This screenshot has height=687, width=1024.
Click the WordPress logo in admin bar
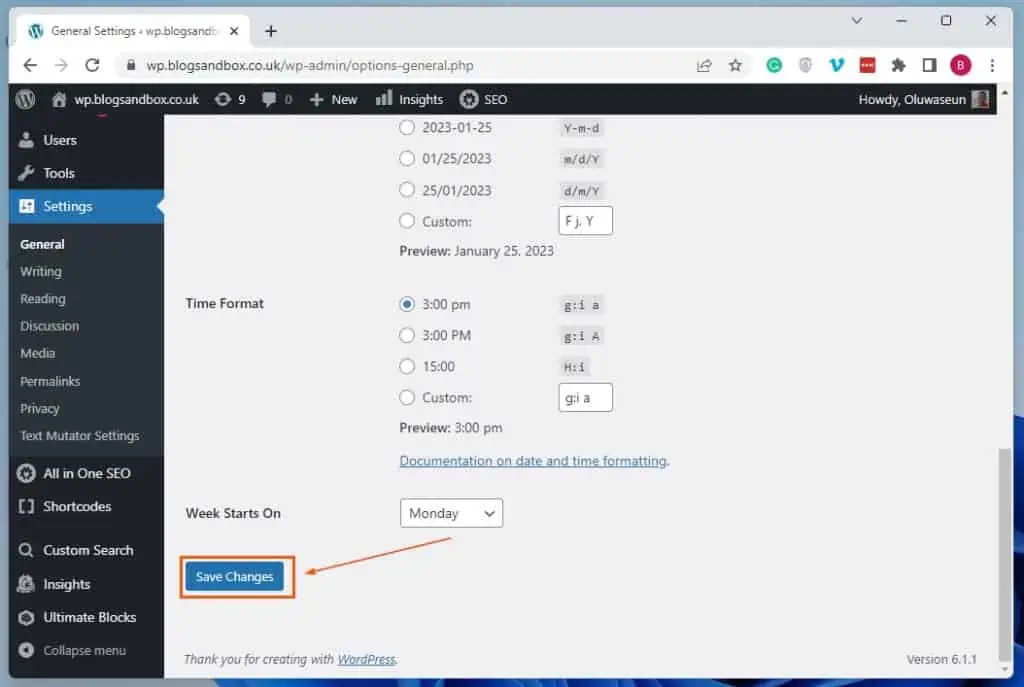(27, 99)
